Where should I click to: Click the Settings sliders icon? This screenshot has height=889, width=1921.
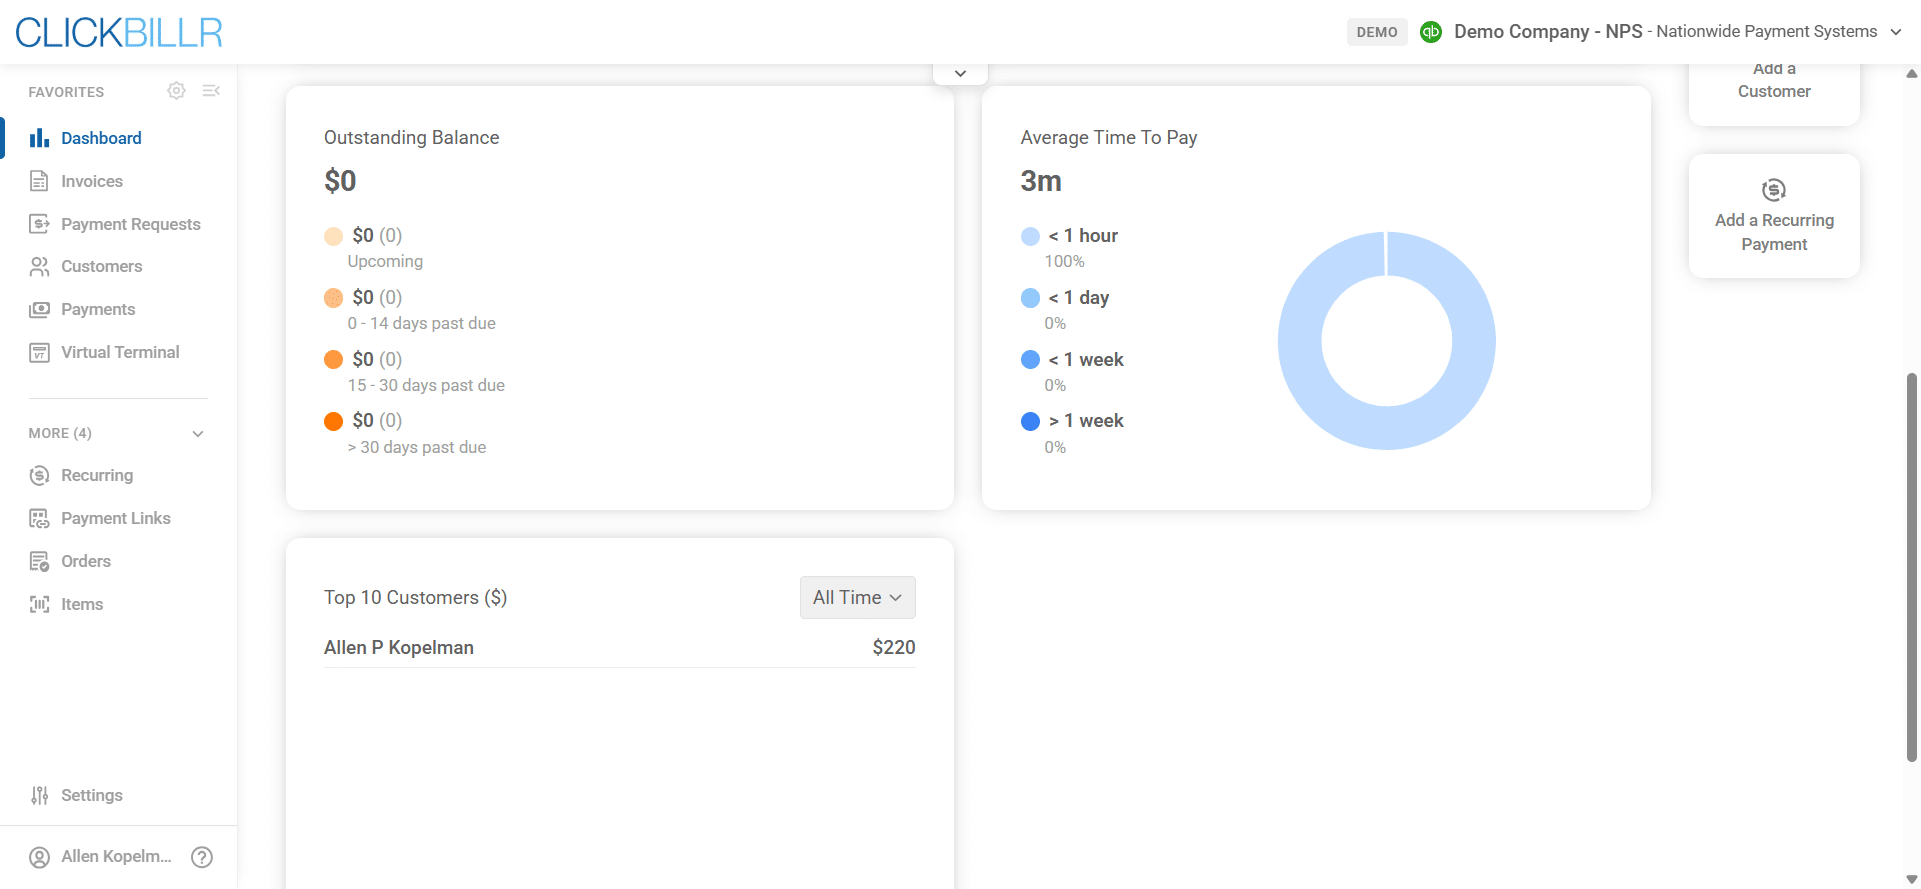click(x=39, y=796)
